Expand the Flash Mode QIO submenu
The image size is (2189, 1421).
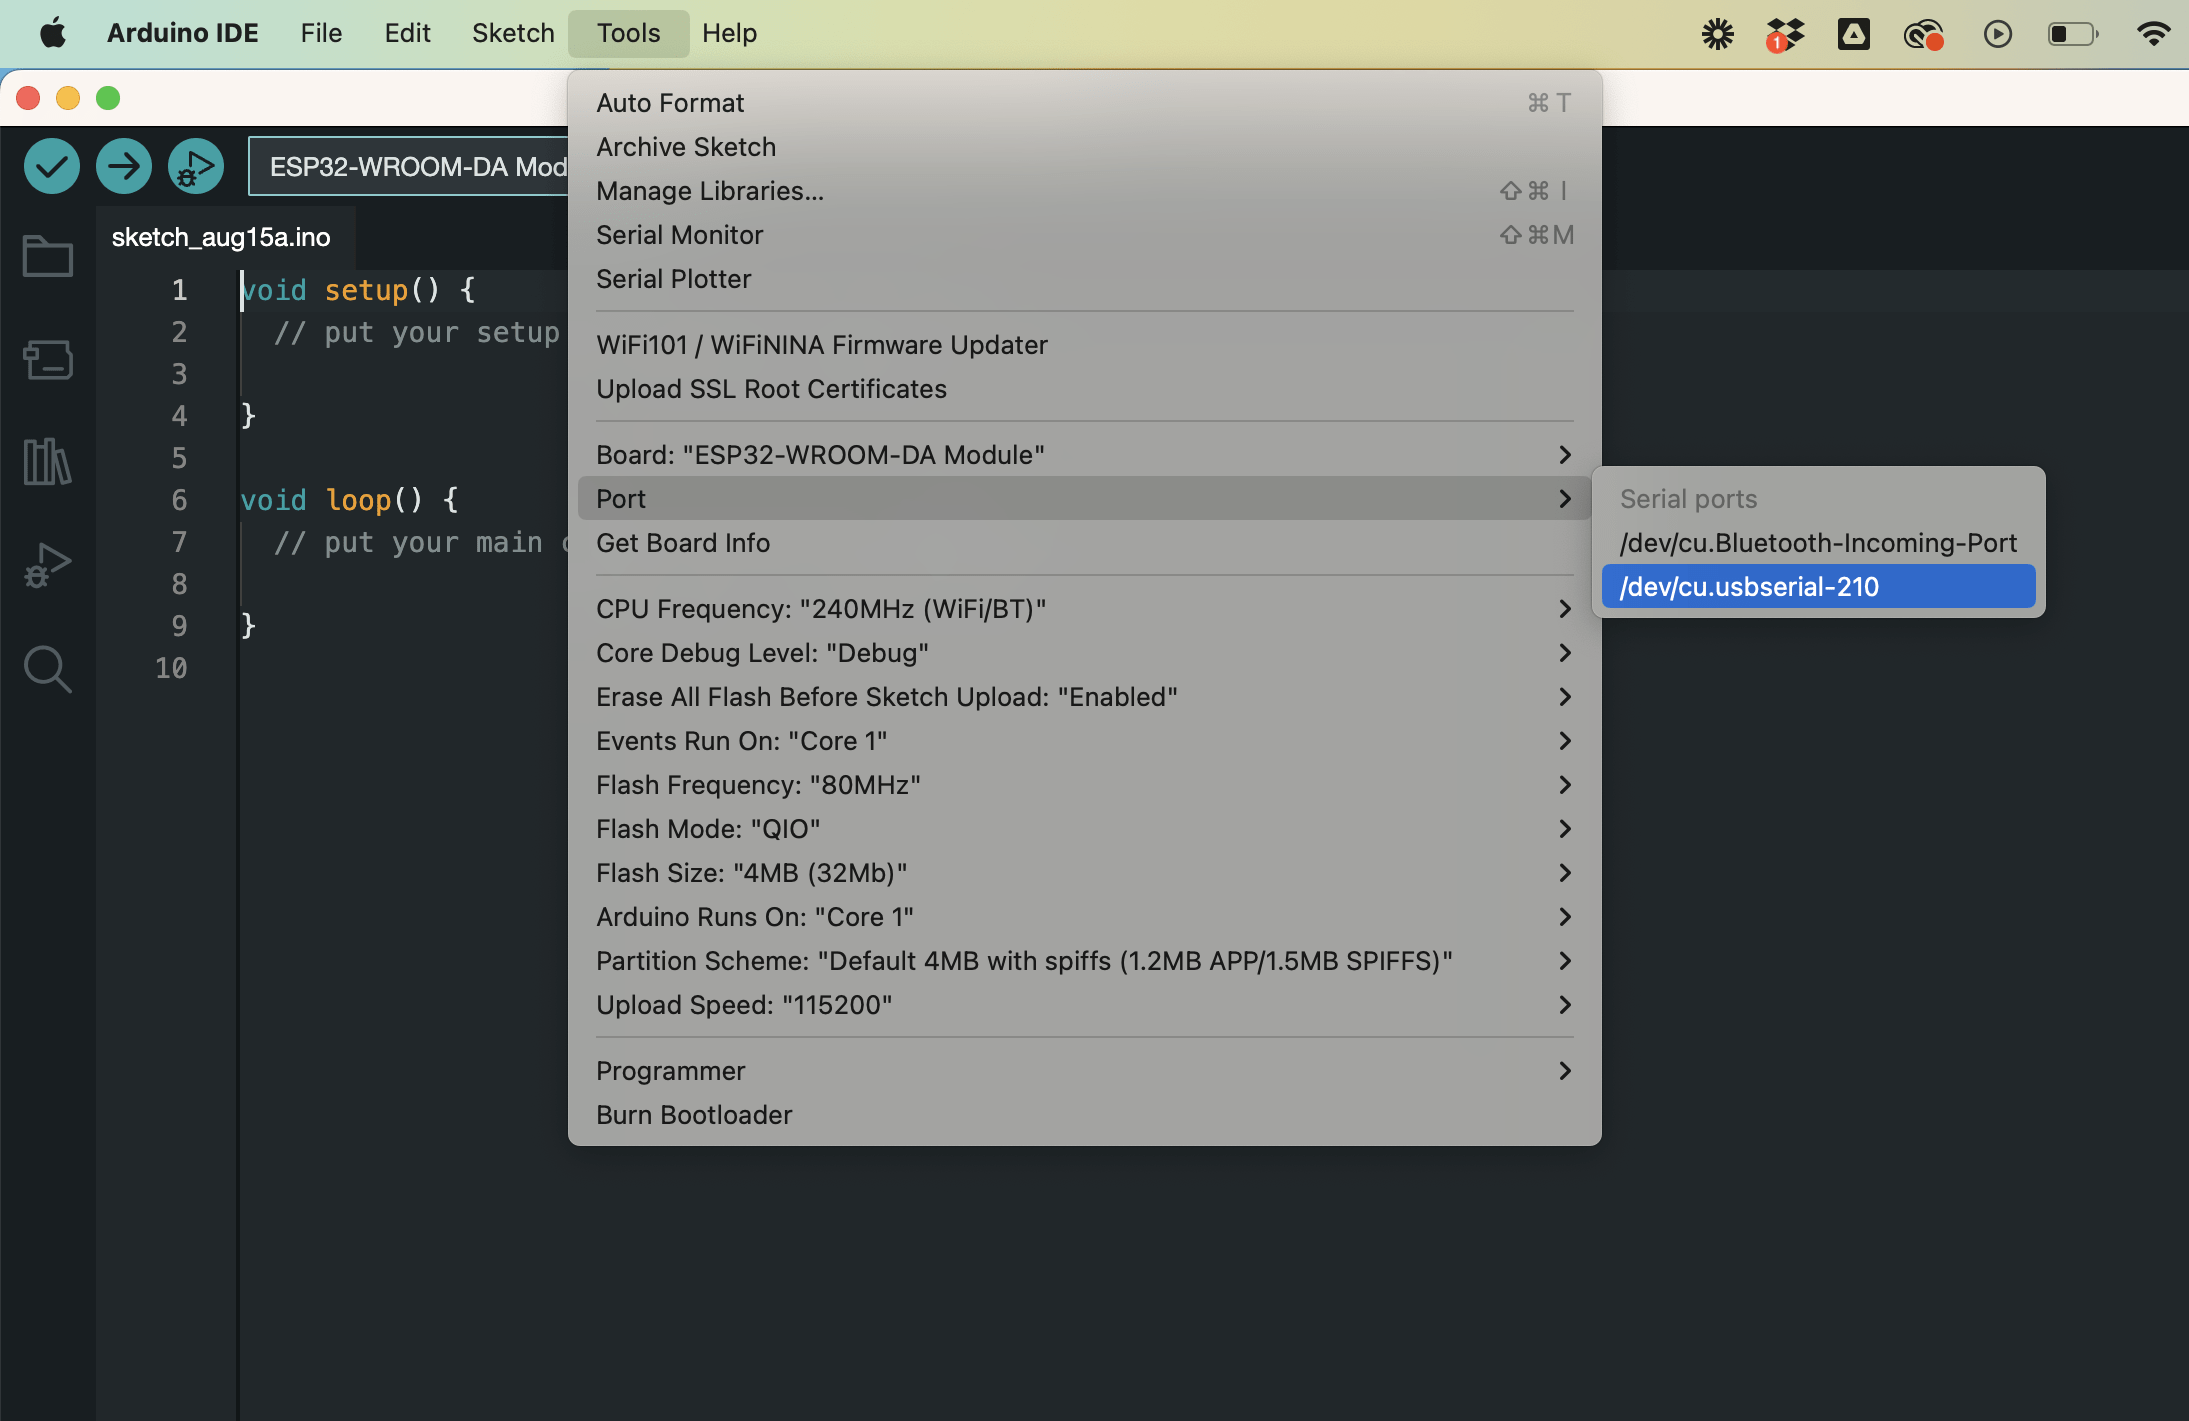(1084, 829)
